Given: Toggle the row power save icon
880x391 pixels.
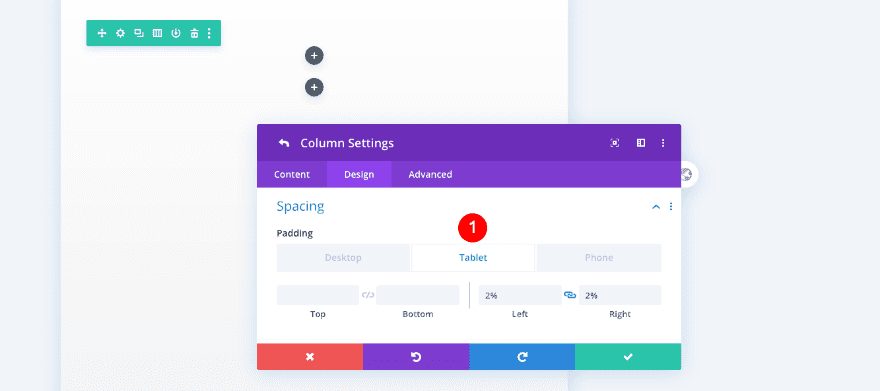Looking at the screenshot, I should pyautogui.click(x=176, y=33).
